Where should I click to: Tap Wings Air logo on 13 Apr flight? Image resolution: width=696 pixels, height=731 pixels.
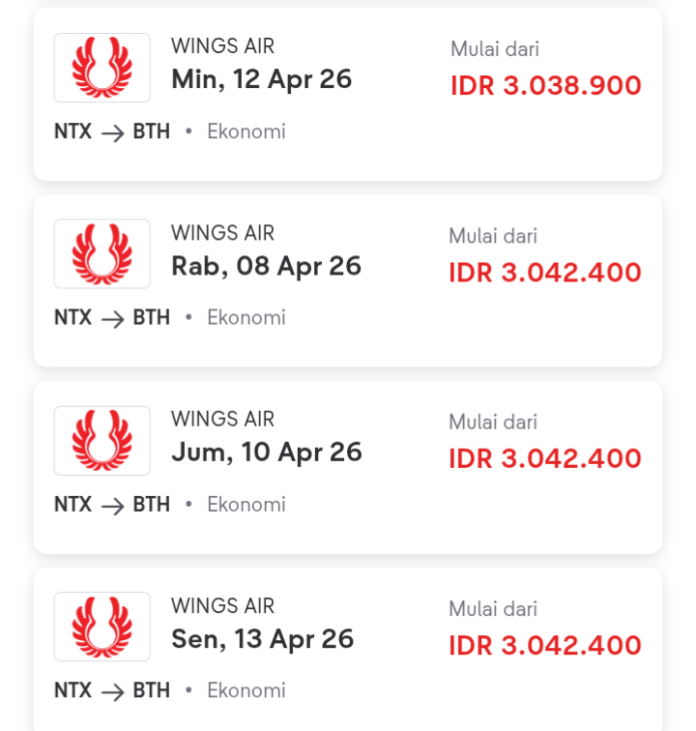[102, 626]
